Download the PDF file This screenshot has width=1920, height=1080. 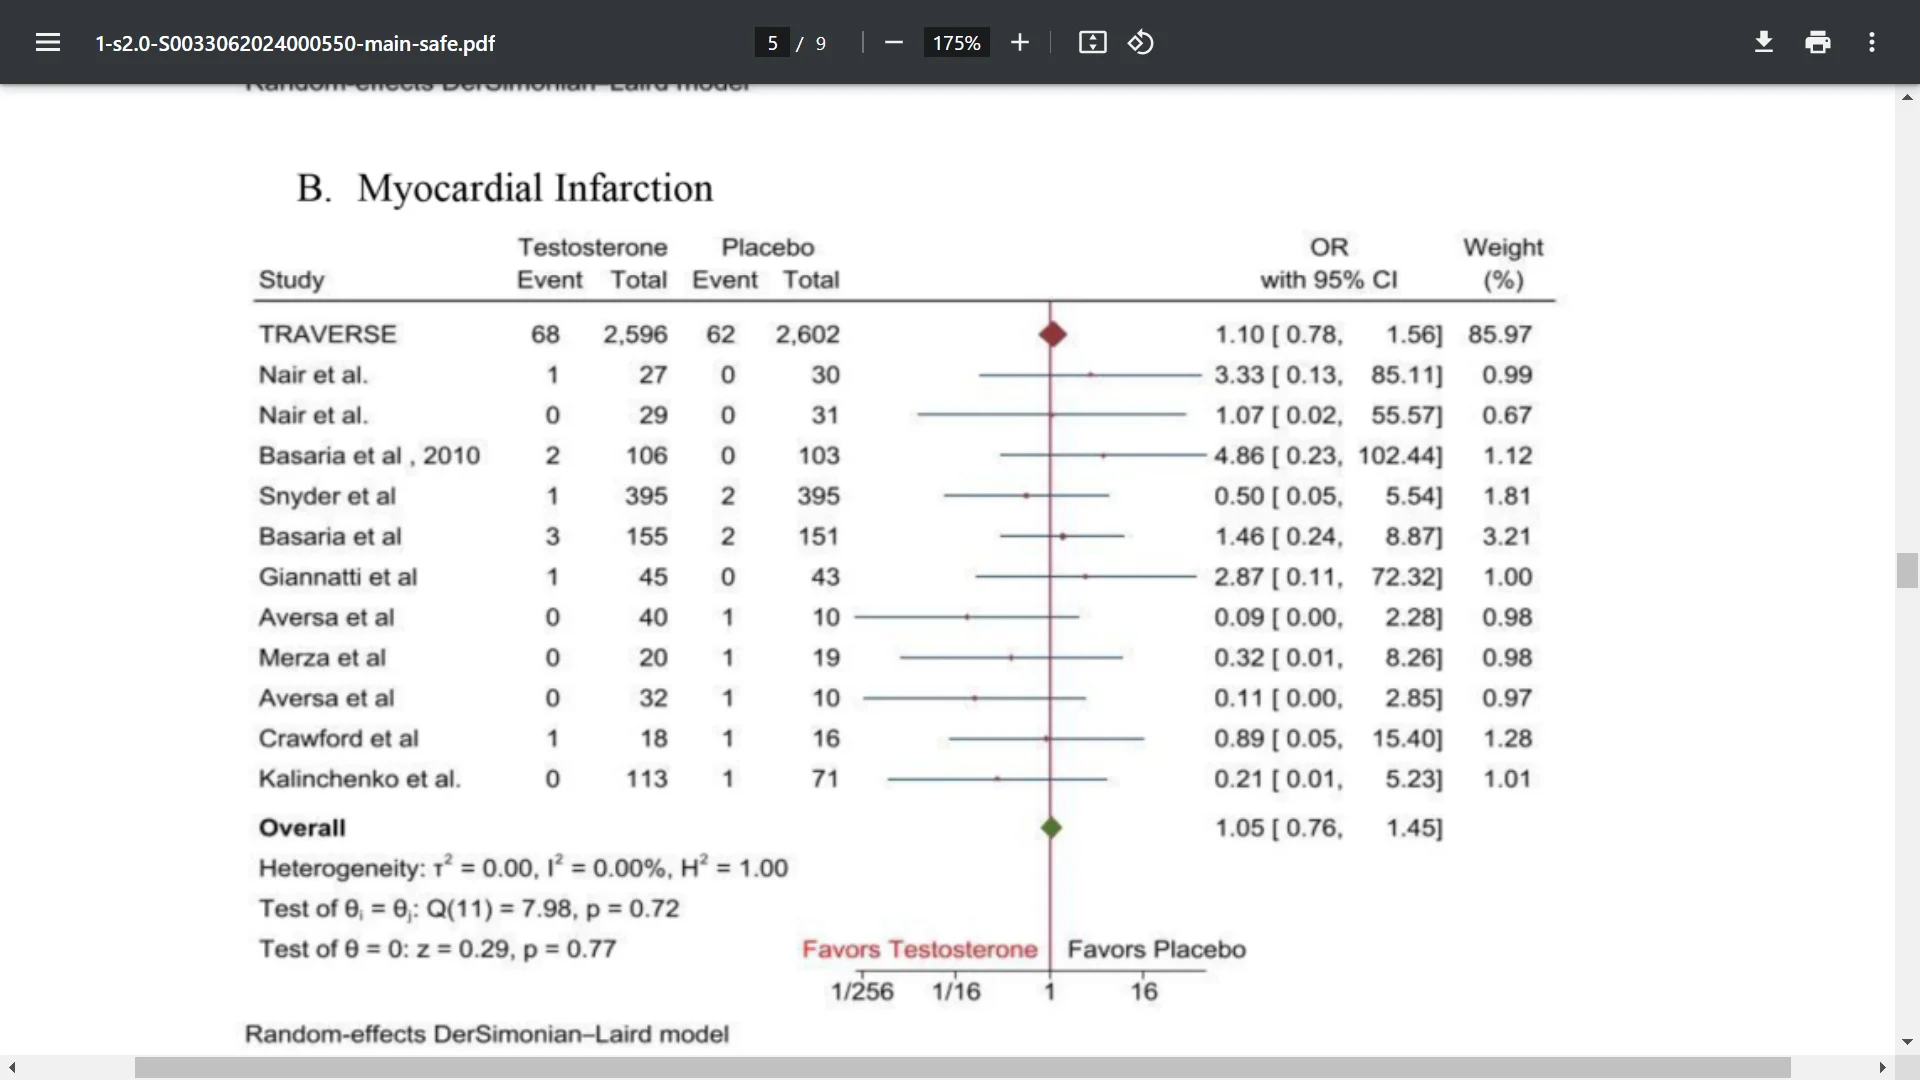tap(1764, 42)
